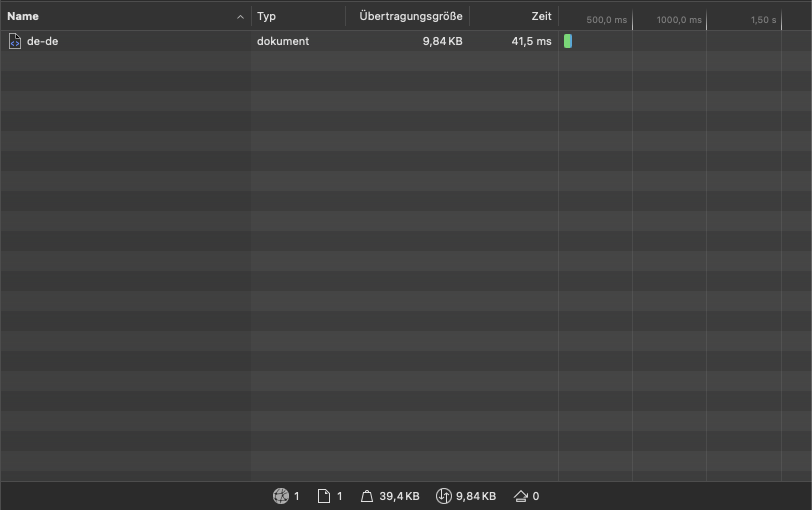Click the resource count page icon
The height and width of the screenshot is (510, 812).
pyautogui.click(x=324, y=496)
